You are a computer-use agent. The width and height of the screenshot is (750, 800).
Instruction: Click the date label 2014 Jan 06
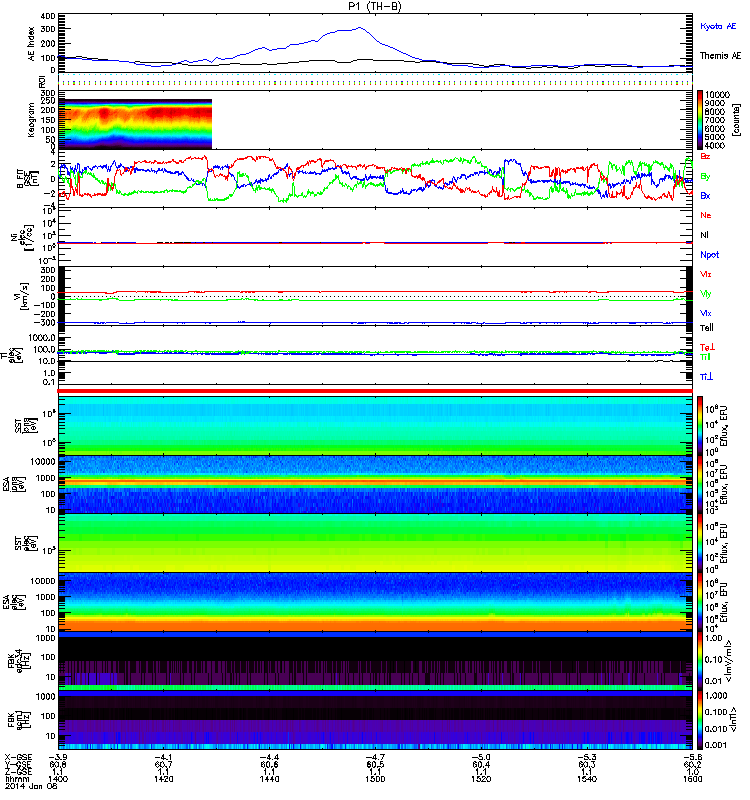[32, 786]
